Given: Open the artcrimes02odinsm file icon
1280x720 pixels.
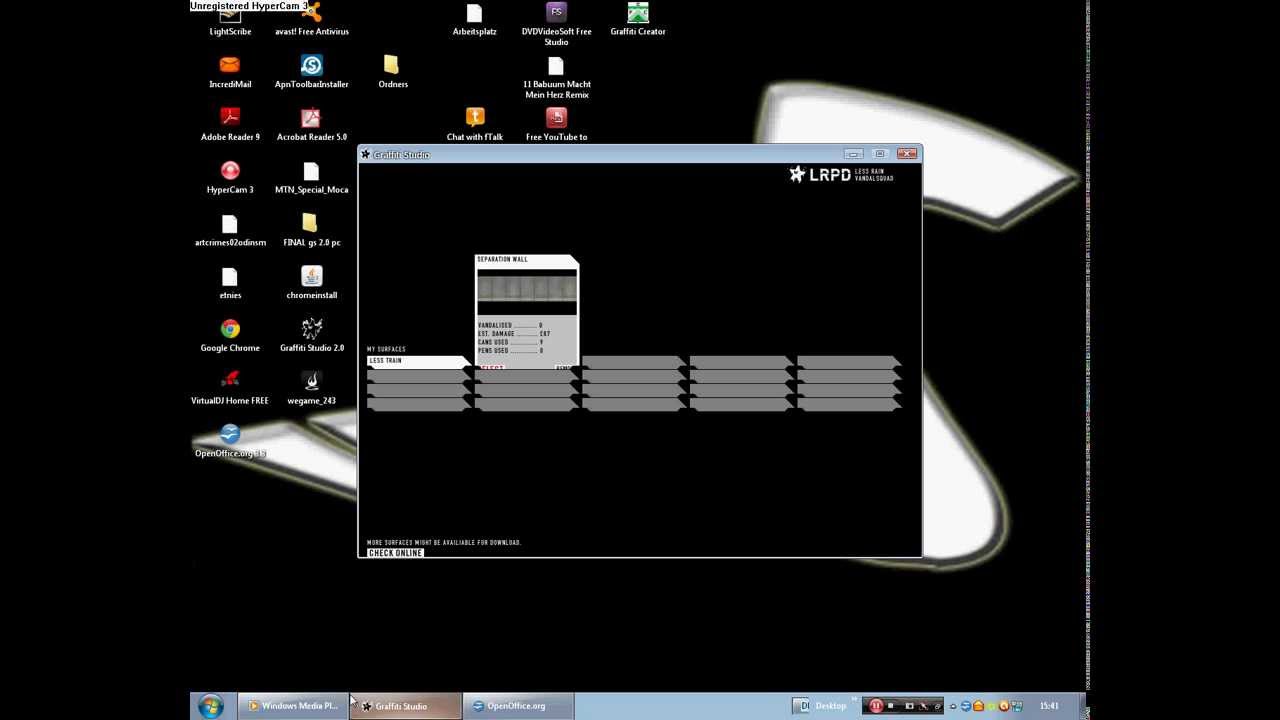Looking at the screenshot, I should tap(230, 232).
